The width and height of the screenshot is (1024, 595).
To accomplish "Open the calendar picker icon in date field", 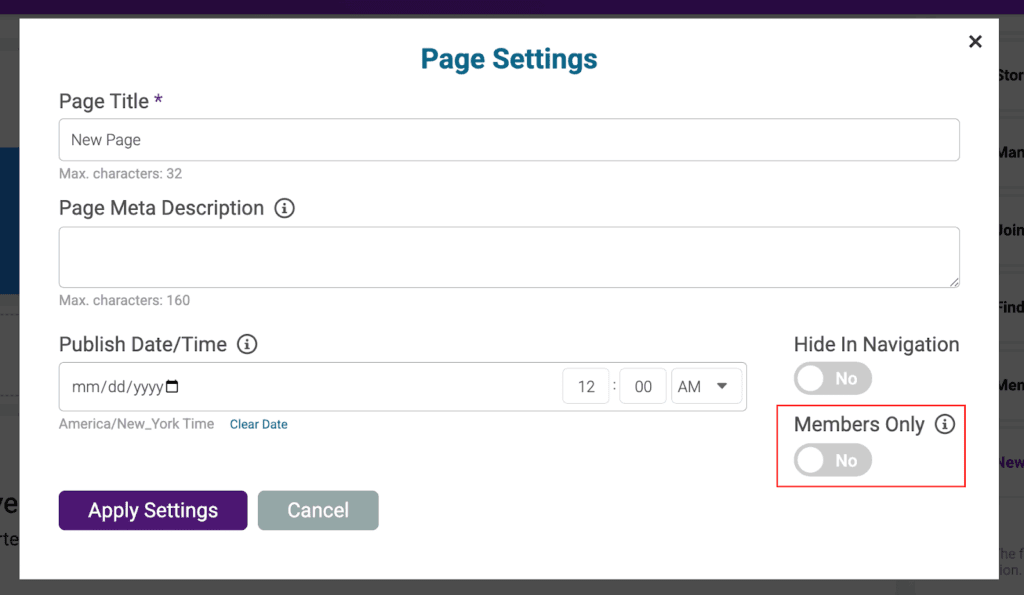I will click(172, 387).
